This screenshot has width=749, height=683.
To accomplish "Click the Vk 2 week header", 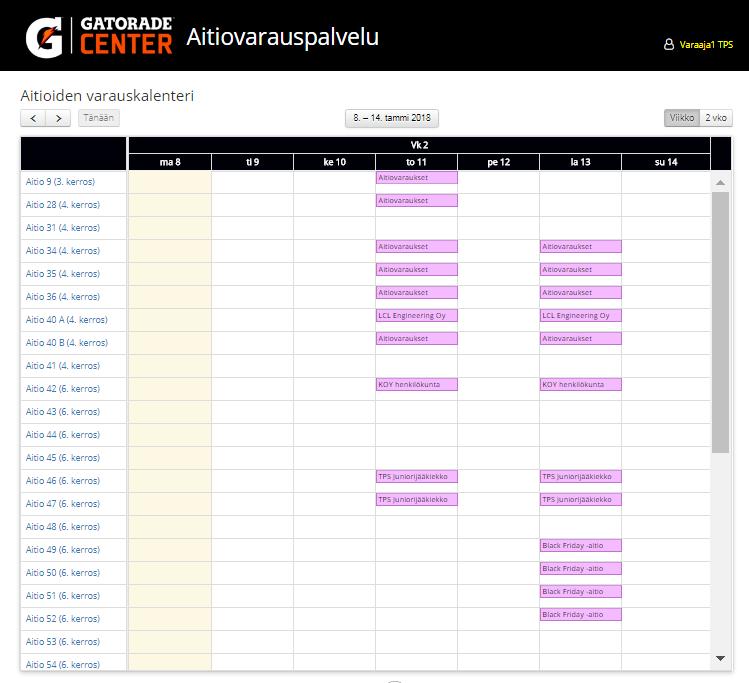I will (419, 145).
